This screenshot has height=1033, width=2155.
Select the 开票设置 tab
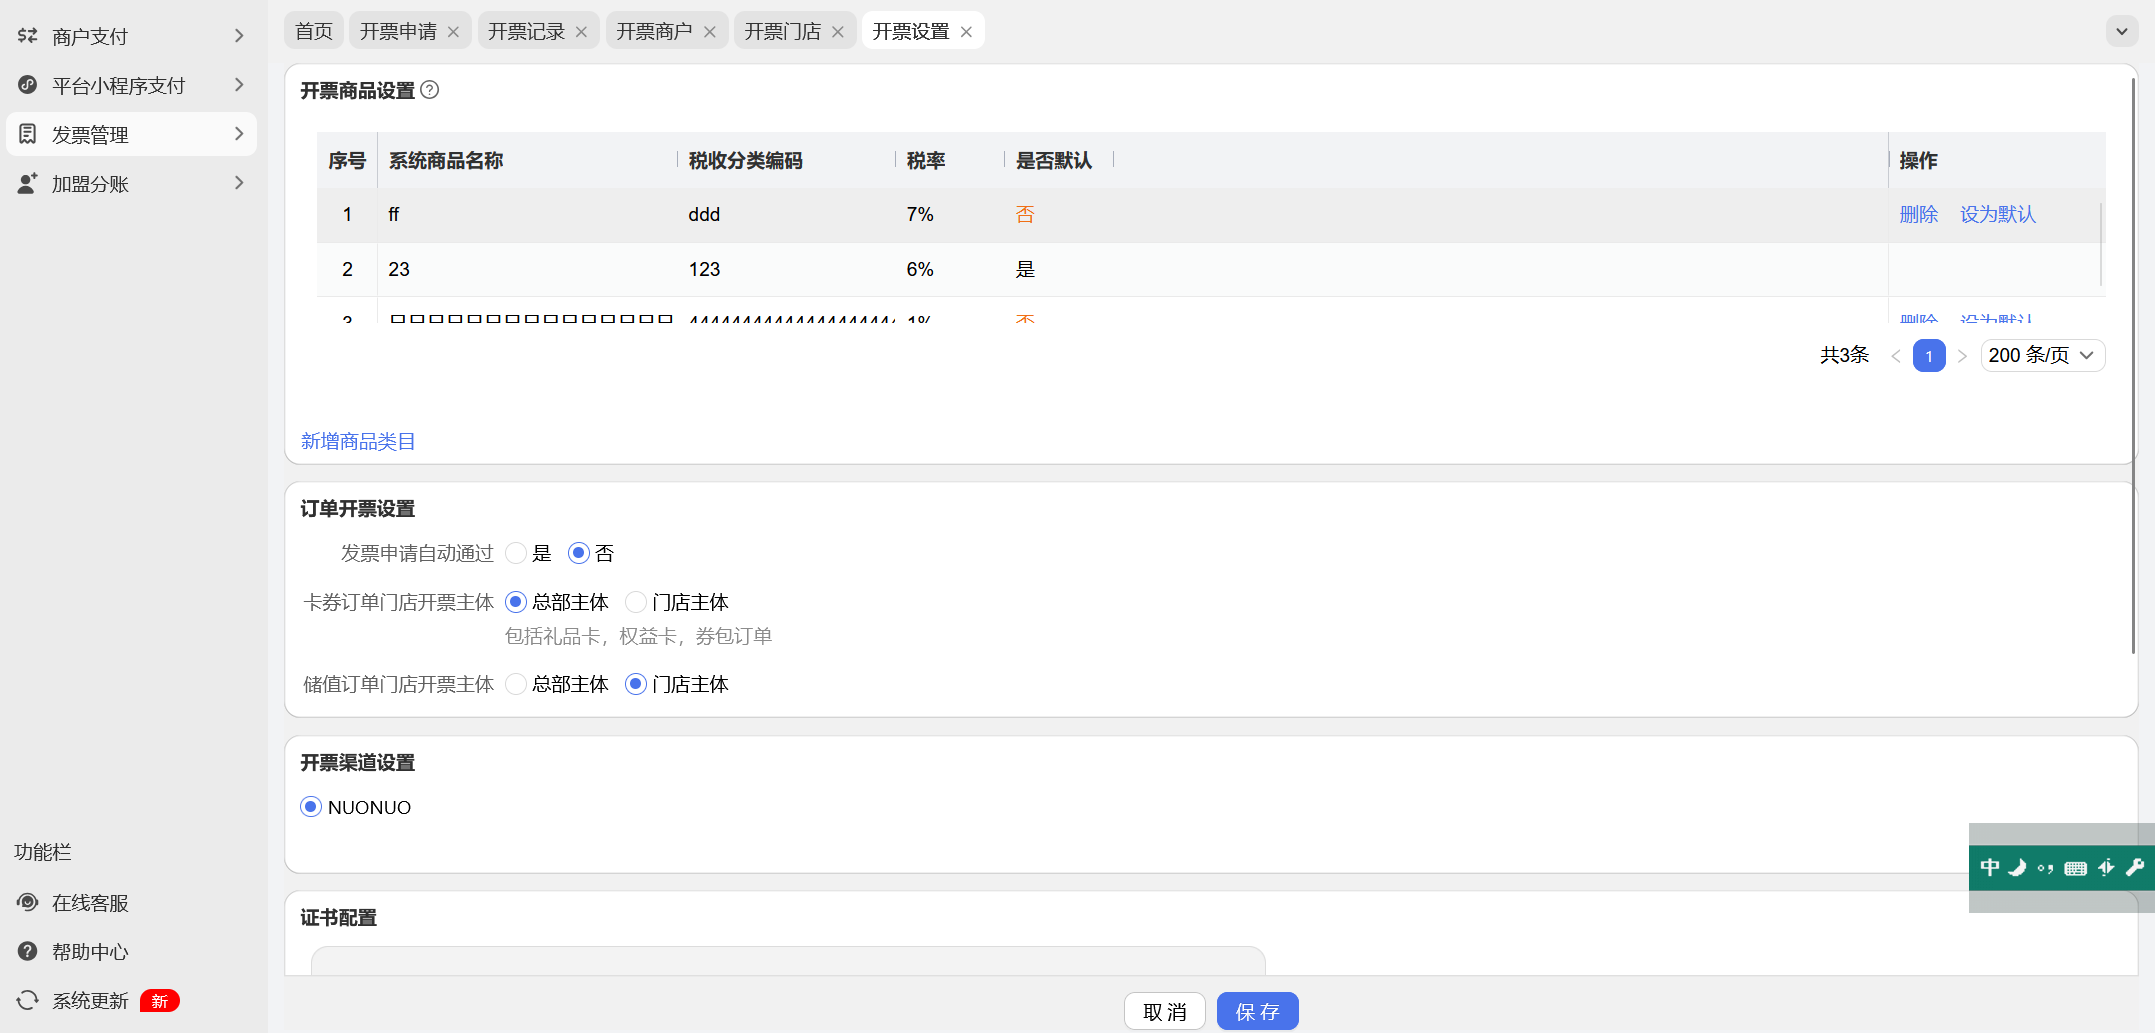910,31
